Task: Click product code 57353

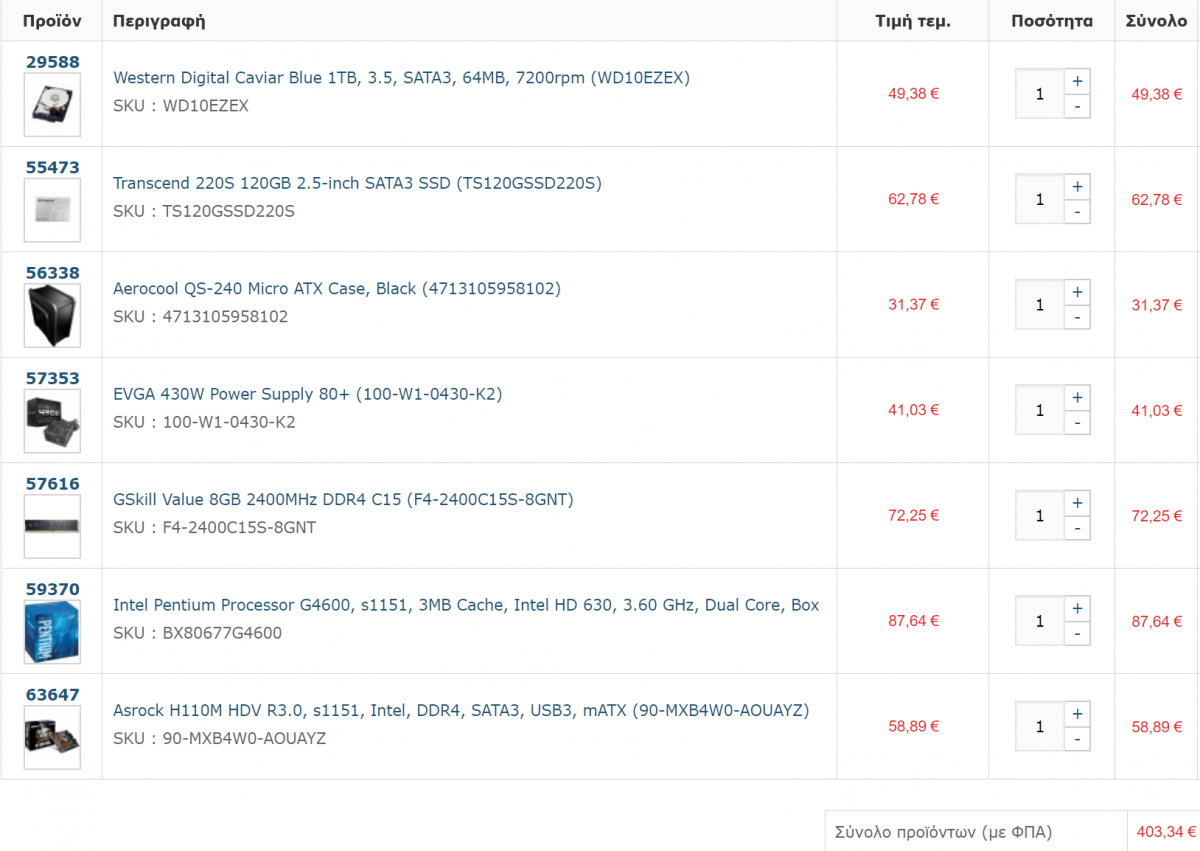Action: 52,378
